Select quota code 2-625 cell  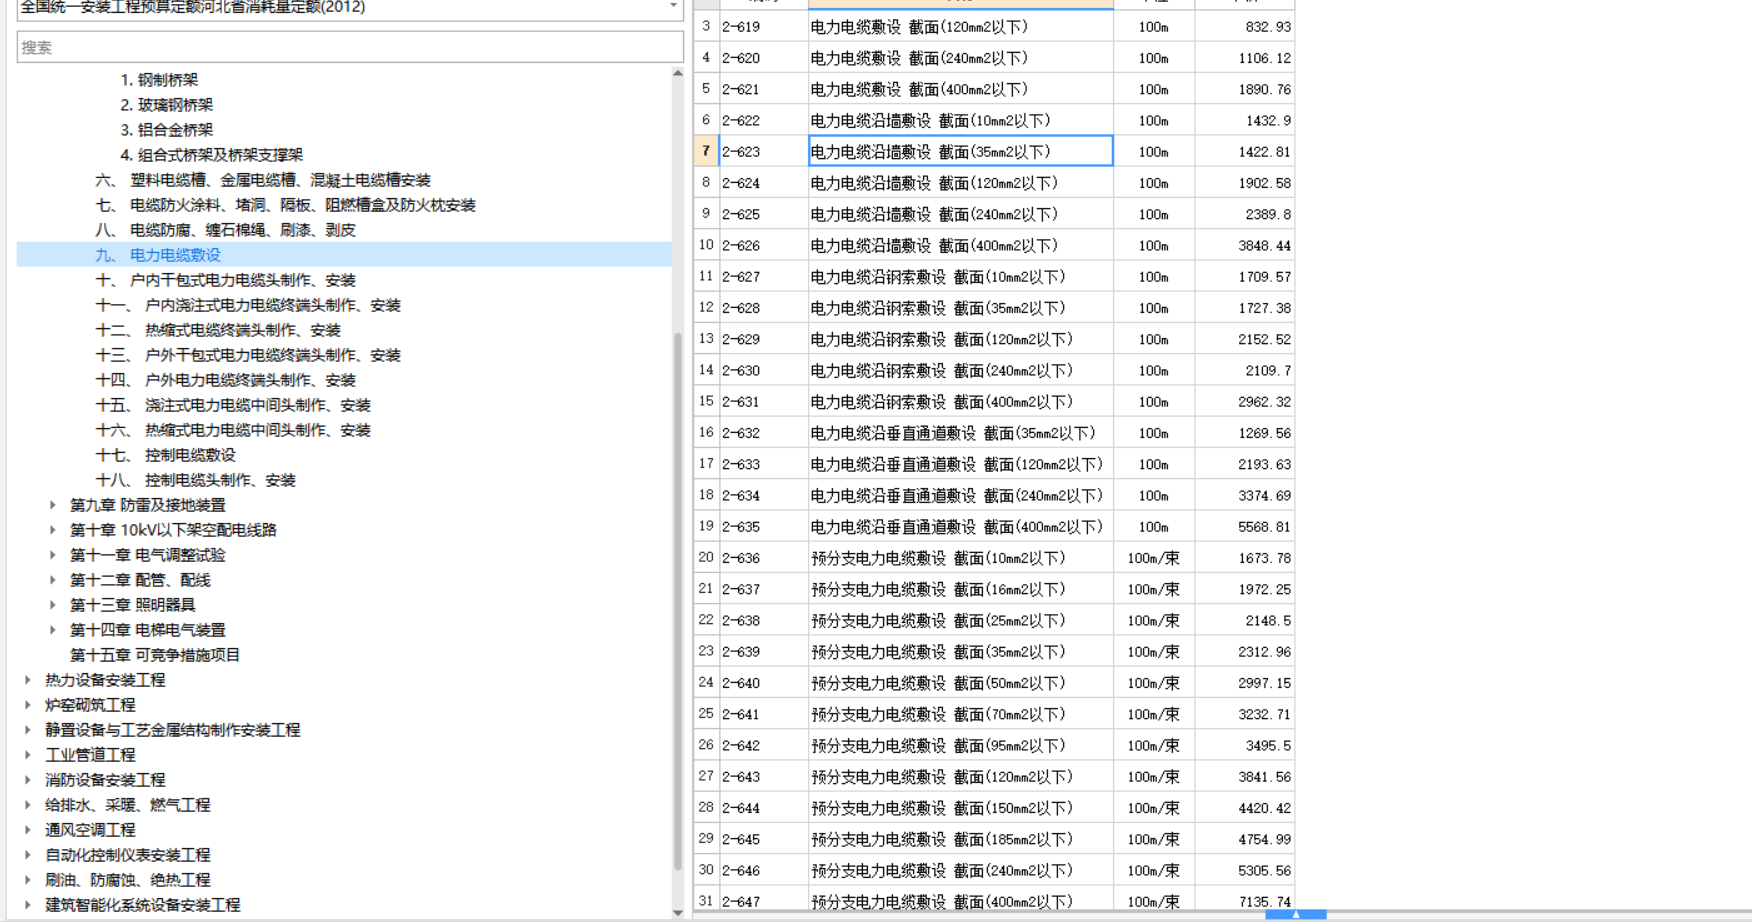tap(764, 214)
